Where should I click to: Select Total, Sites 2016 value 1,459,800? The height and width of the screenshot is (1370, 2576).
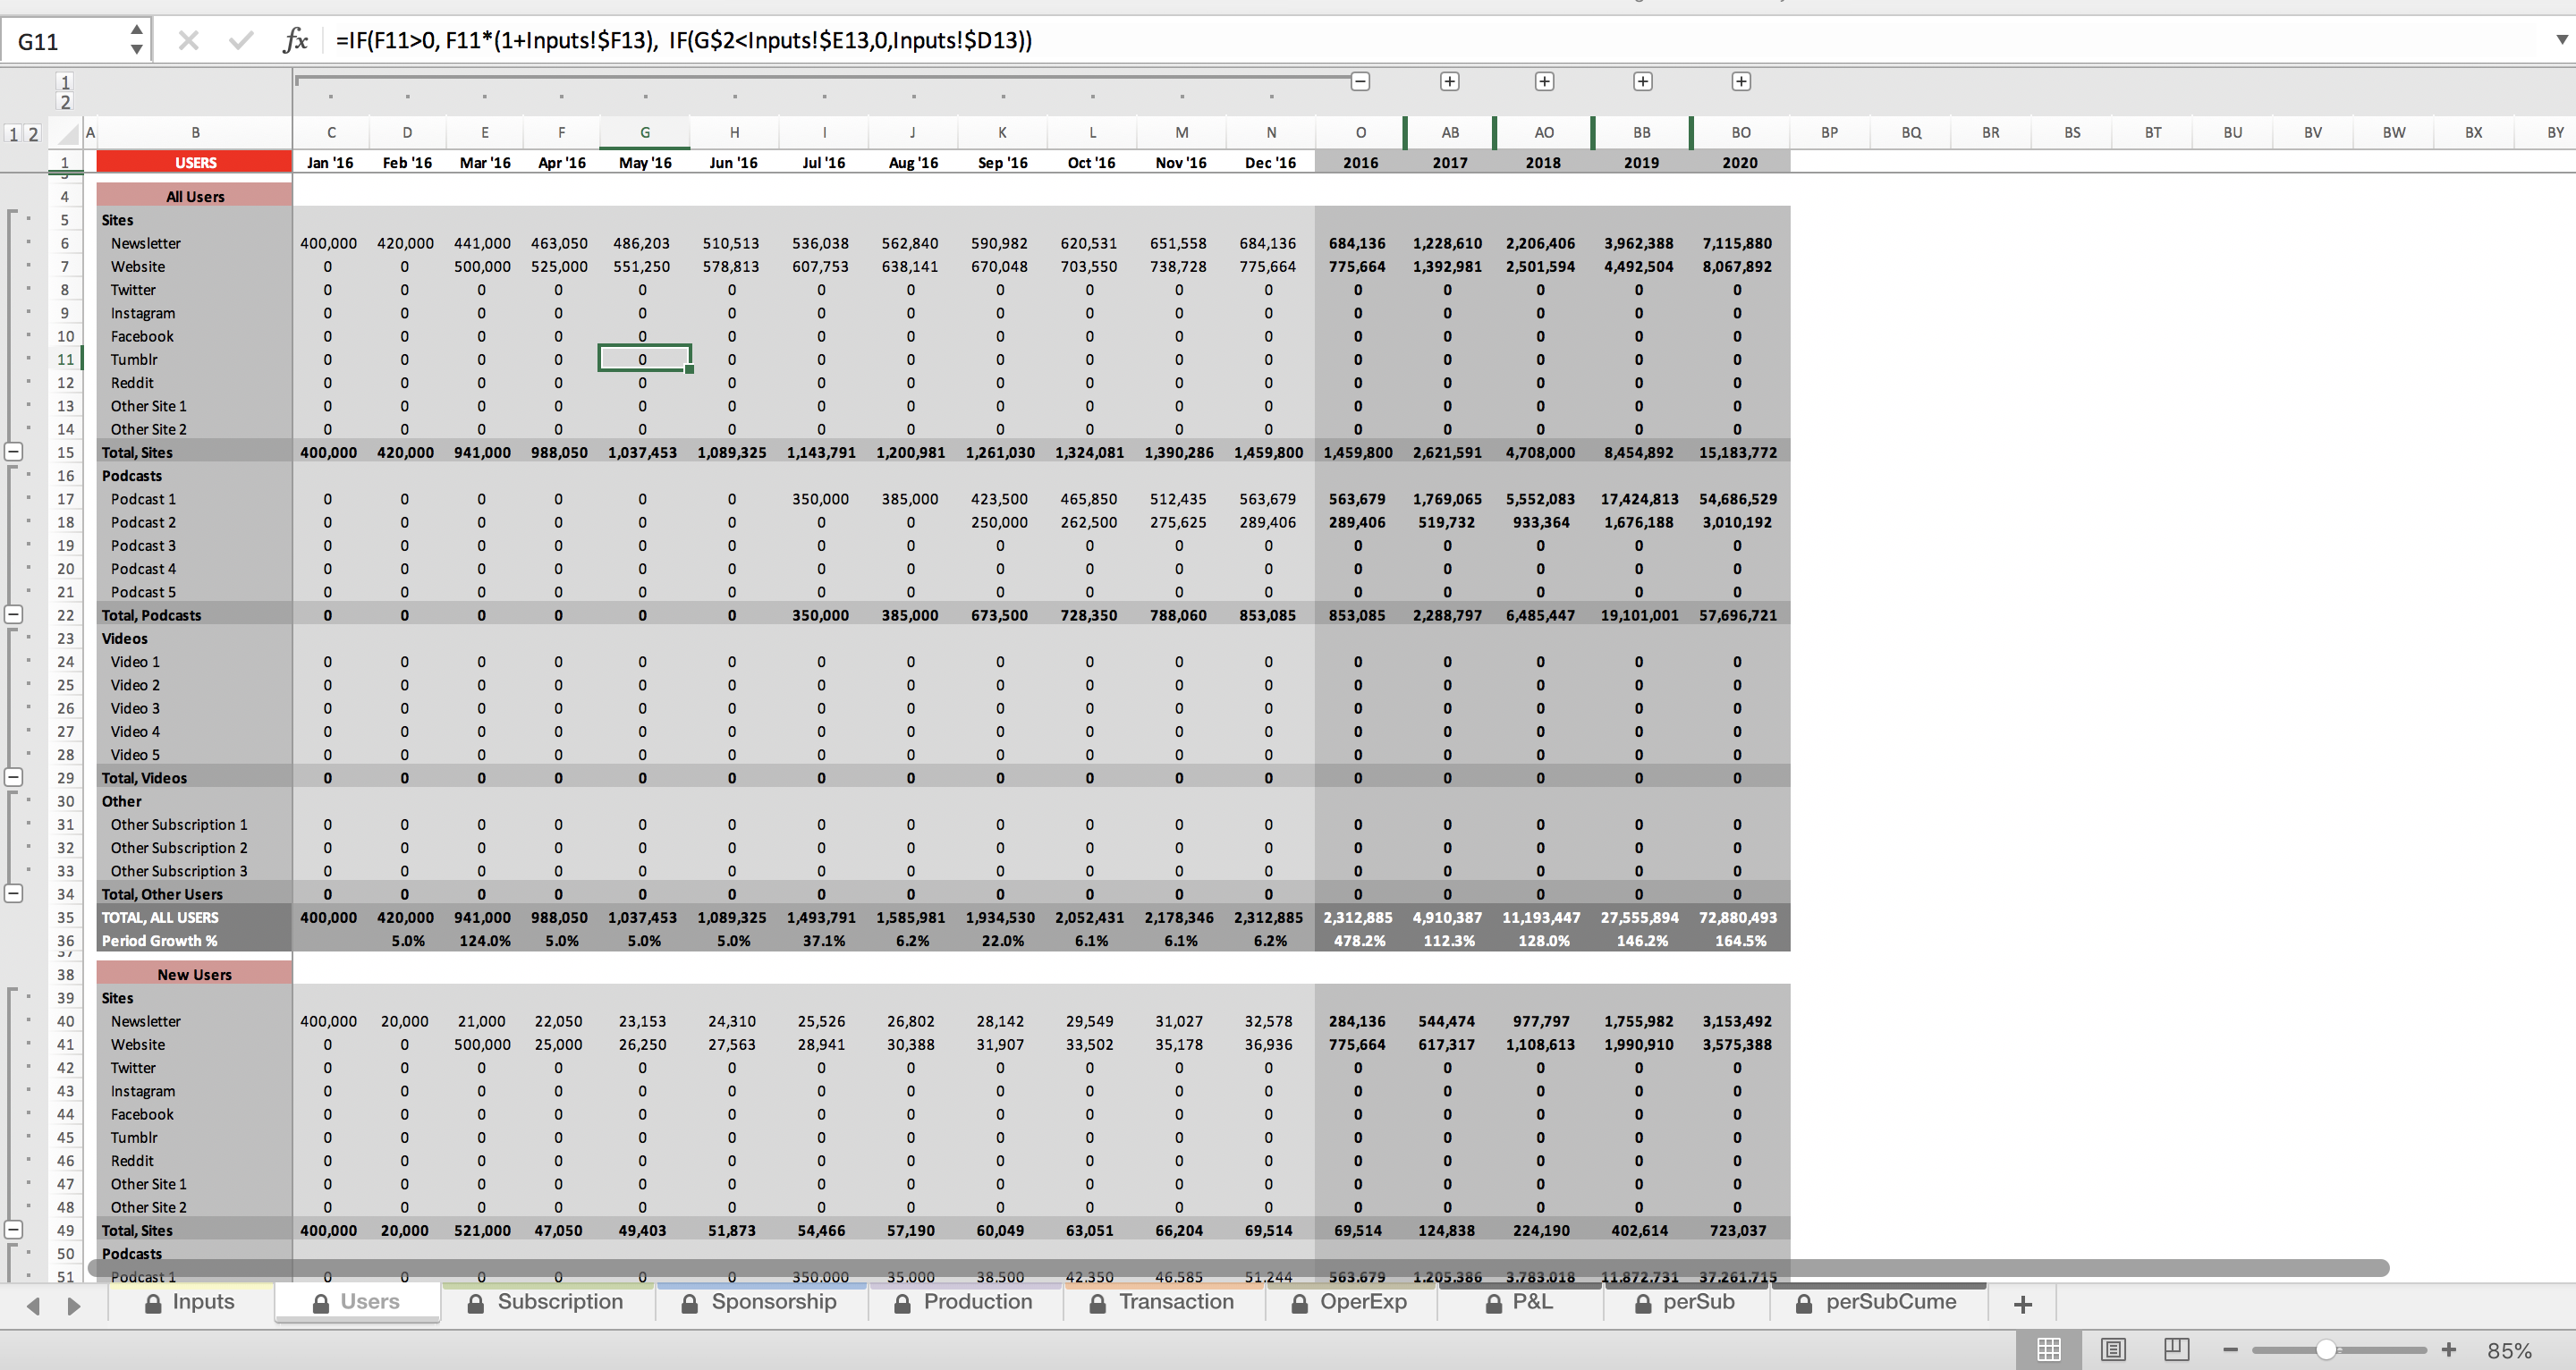[1358, 452]
